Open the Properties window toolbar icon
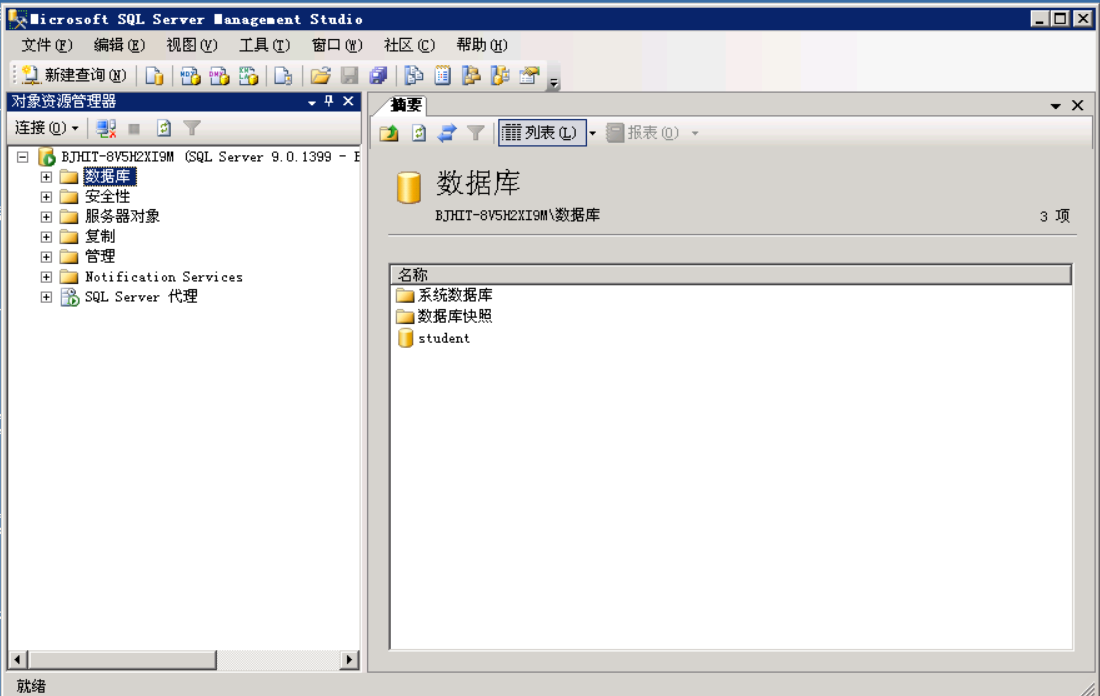Viewport: 1100px width, 696px height. coord(530,75)
